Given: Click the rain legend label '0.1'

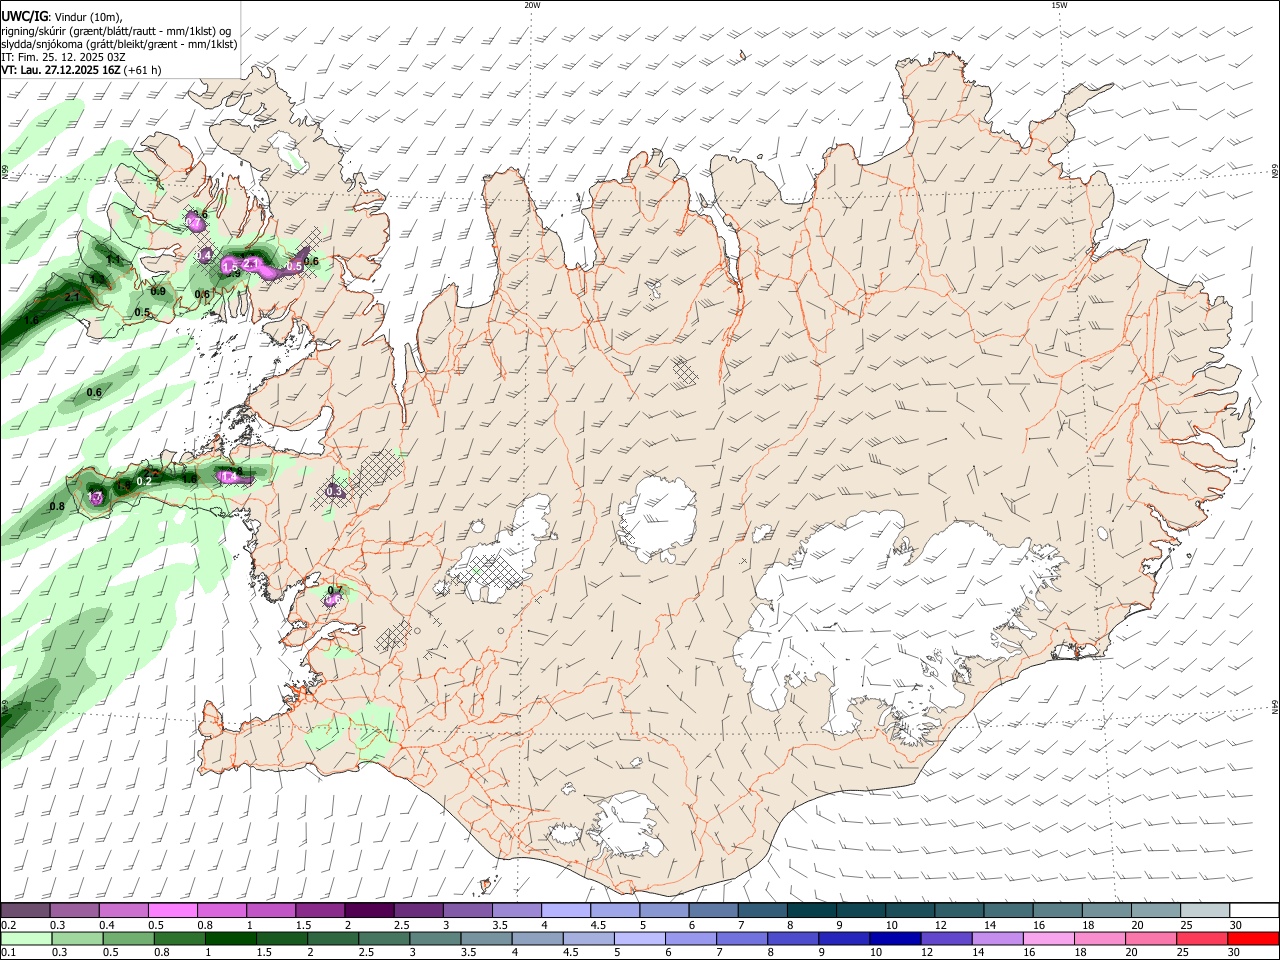Looking at the screenshot, I should pyautogui.click(x=8, y=952).
